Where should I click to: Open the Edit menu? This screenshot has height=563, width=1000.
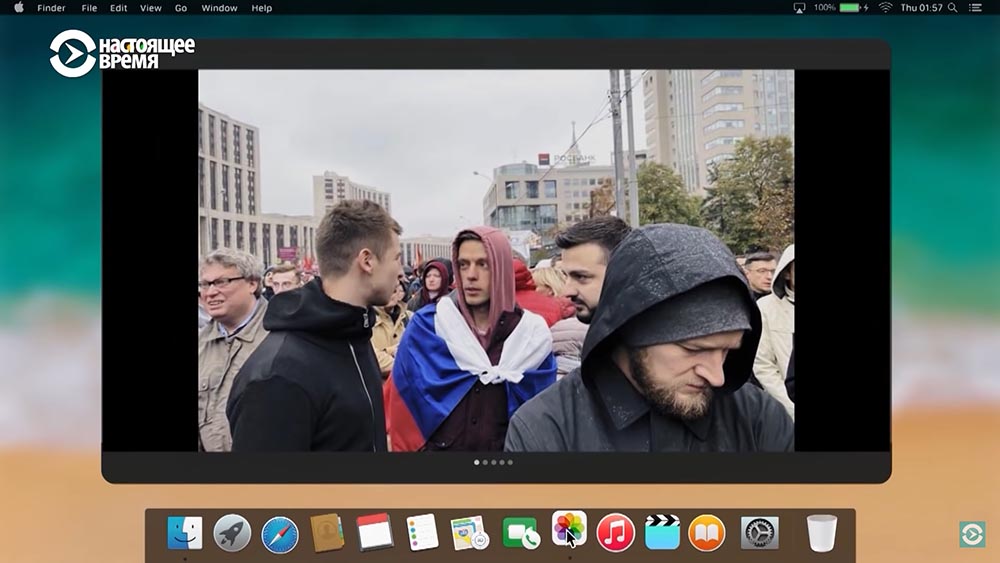pyautogui.click(x=119, y=8)
